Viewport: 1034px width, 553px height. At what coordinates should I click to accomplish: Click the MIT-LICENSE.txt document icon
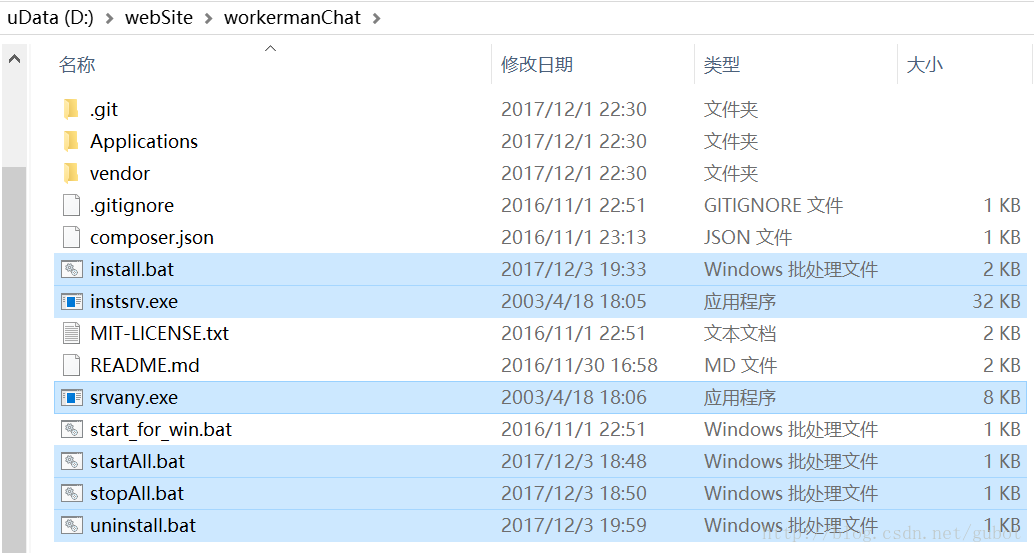71,333
